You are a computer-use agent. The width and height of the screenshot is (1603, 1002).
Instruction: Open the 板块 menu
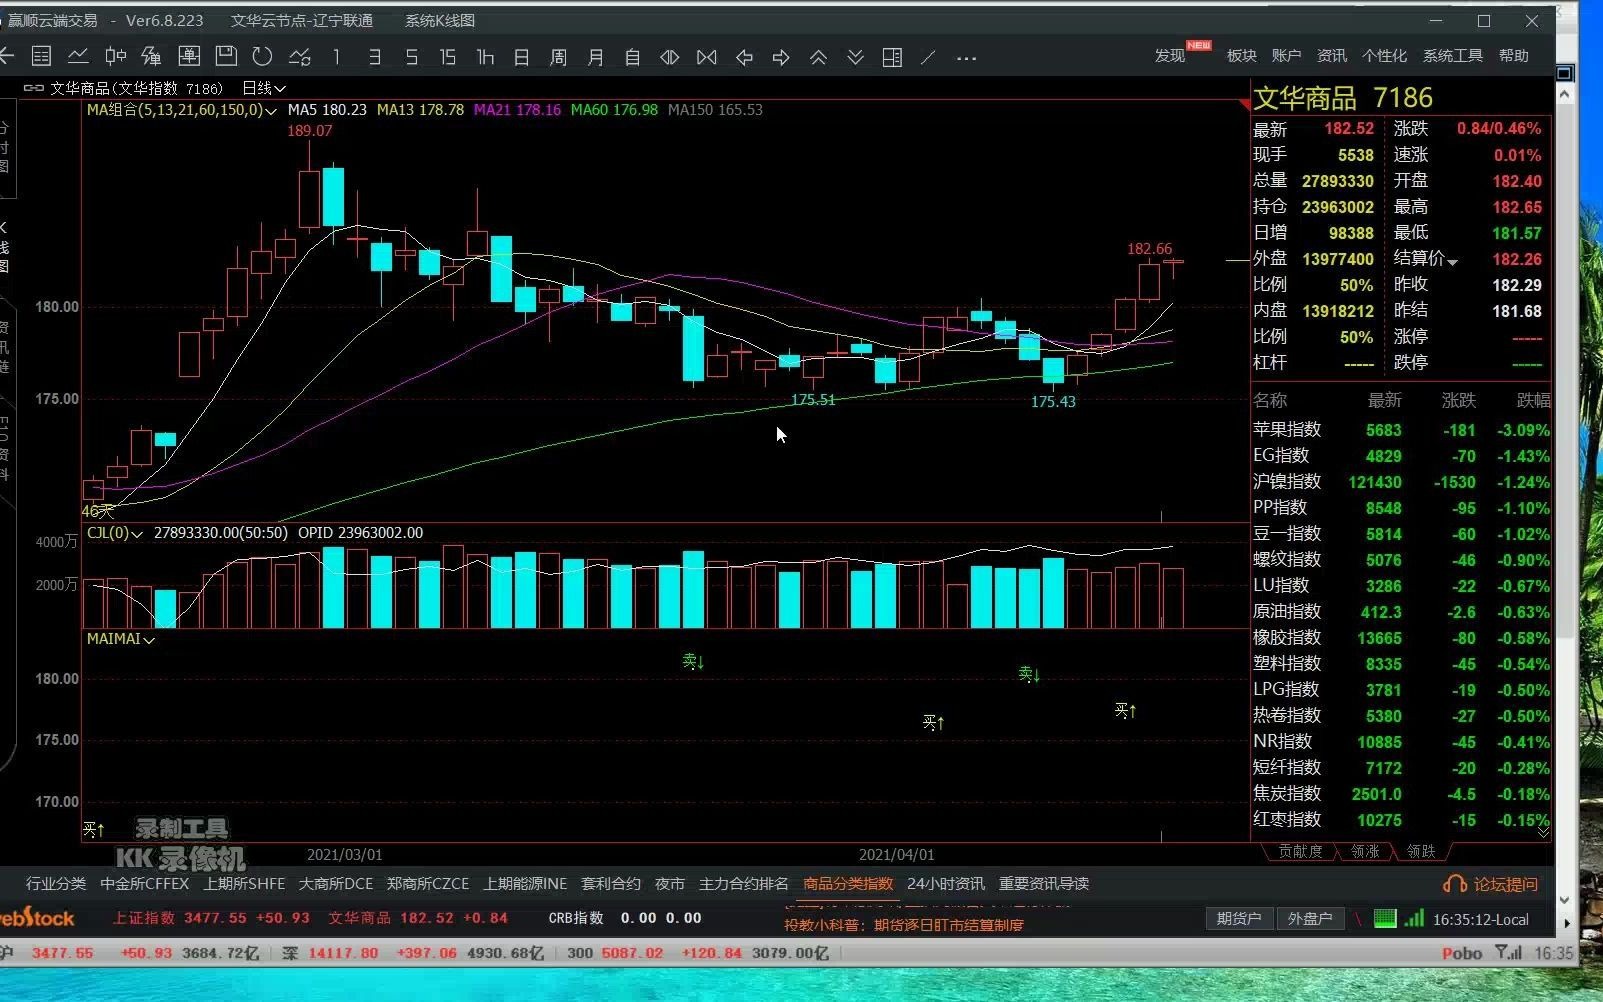[x=1242, y=56]
